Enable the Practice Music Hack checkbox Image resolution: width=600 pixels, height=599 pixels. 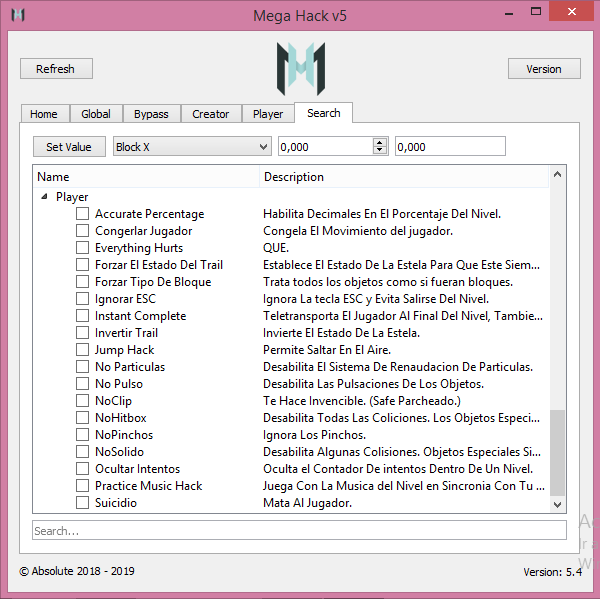82,485
